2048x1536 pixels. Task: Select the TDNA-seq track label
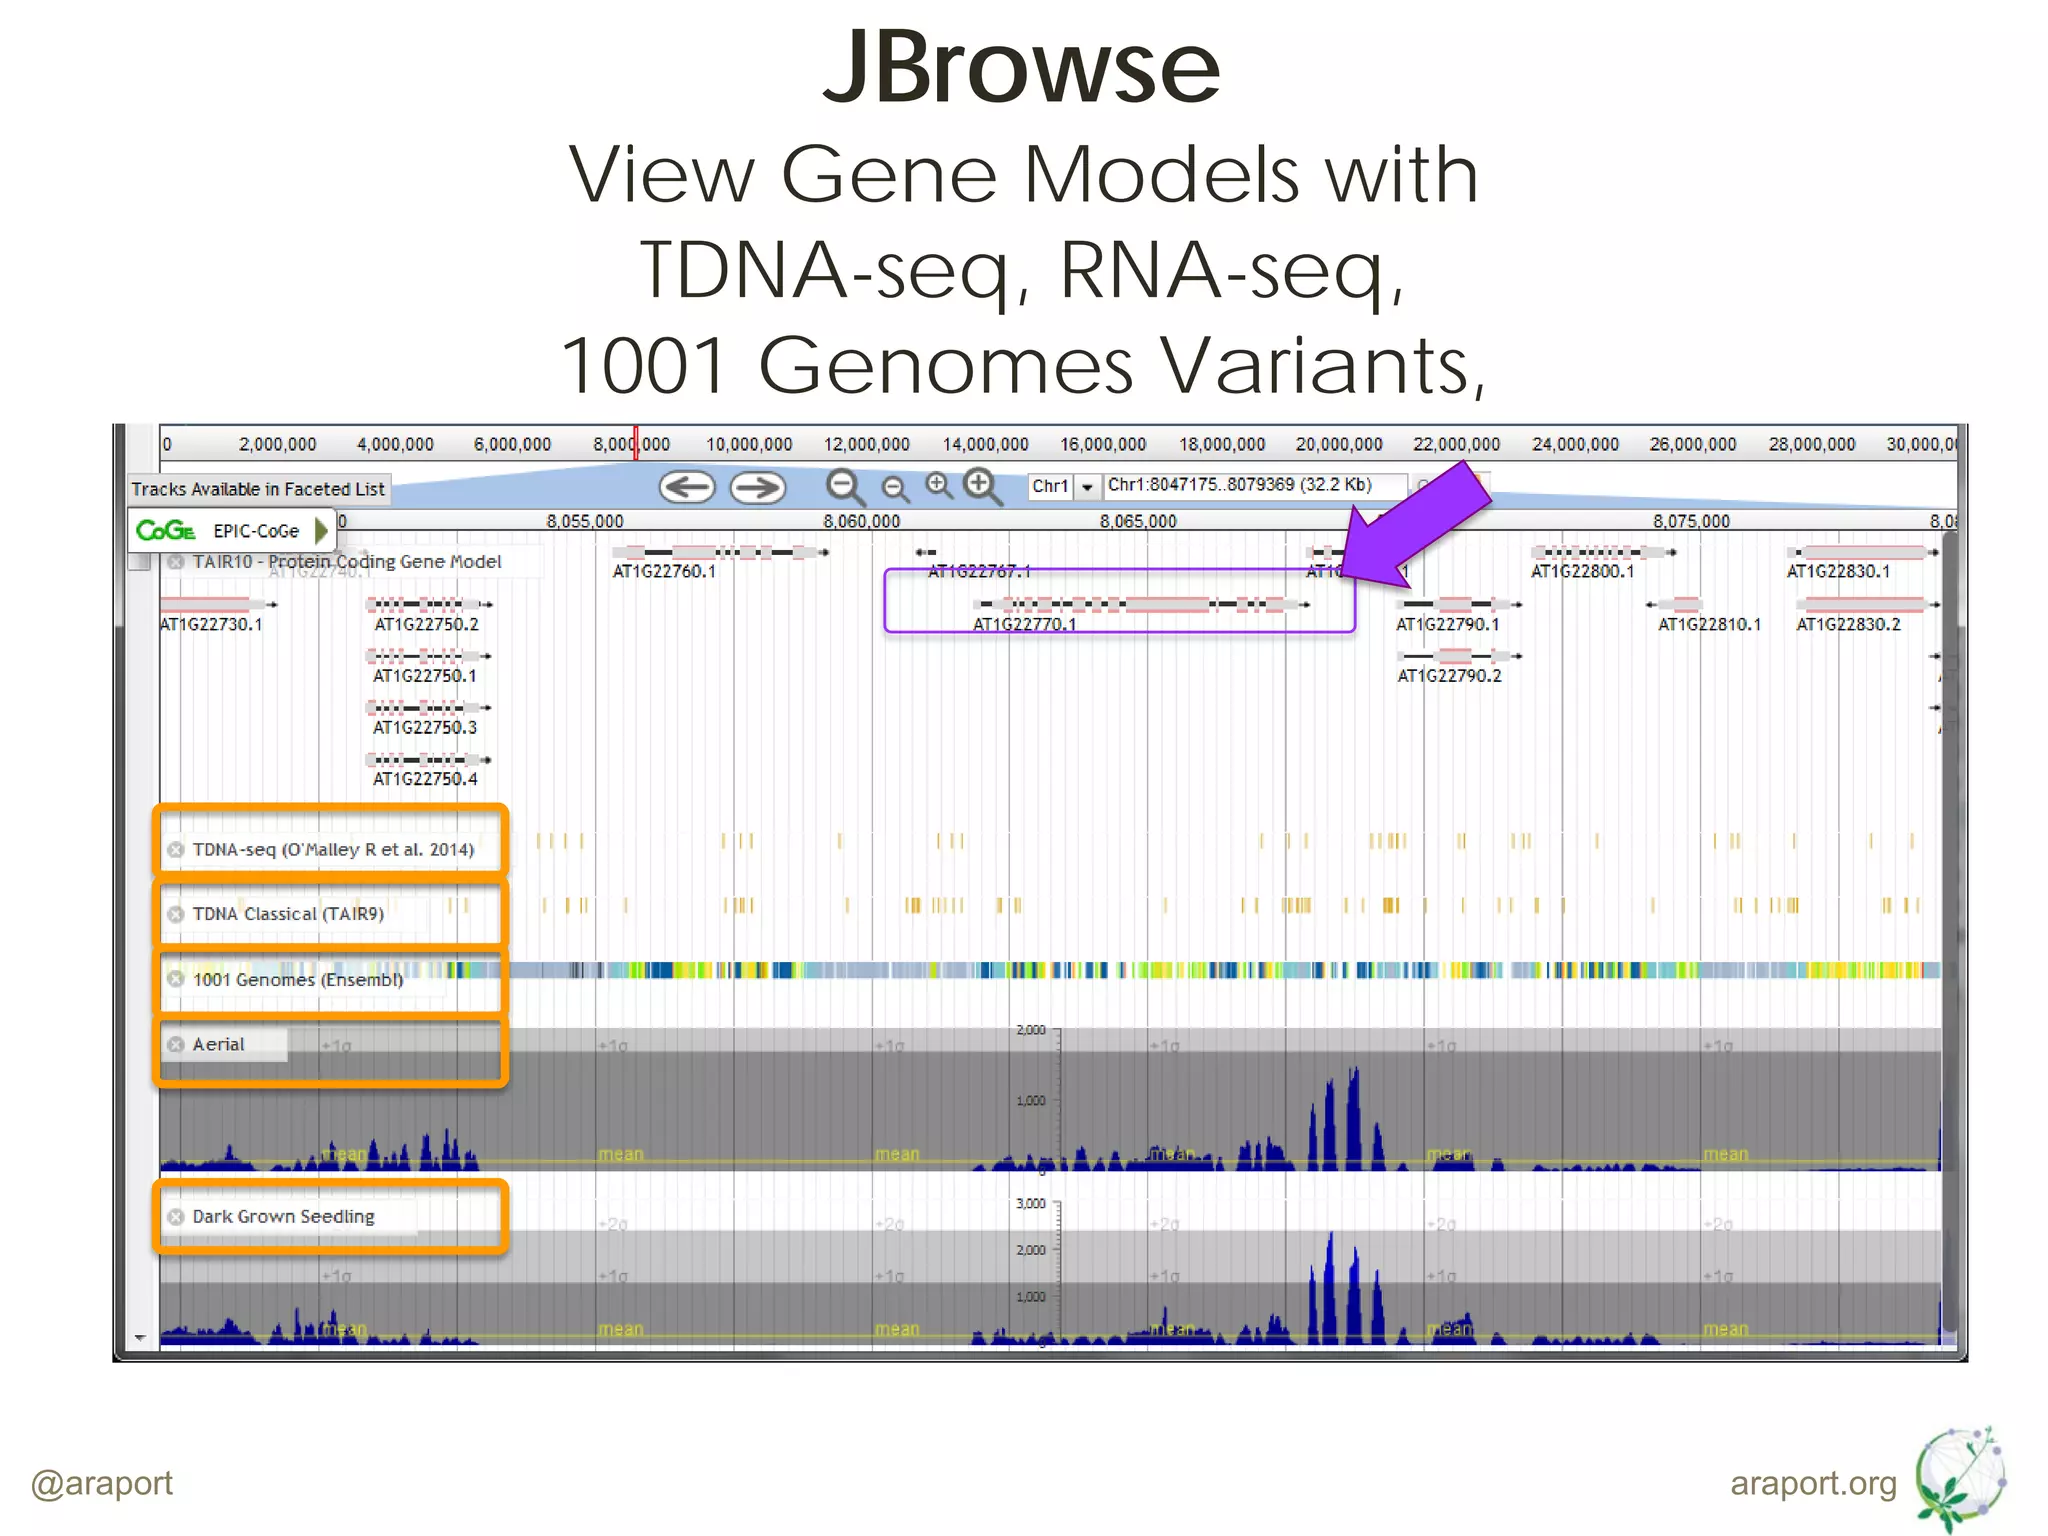333,850
